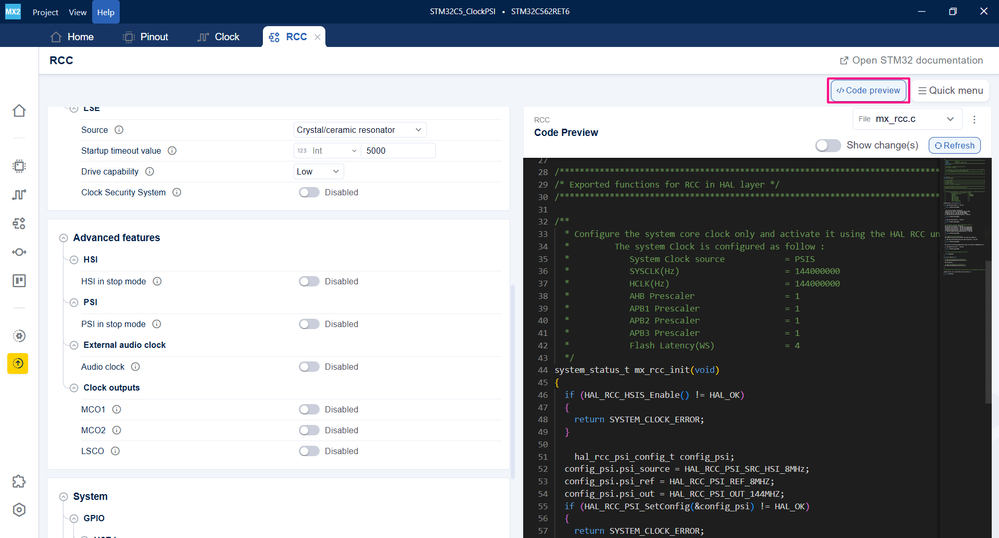
Task: Click info icon next to MCO1
Action: 117,409
